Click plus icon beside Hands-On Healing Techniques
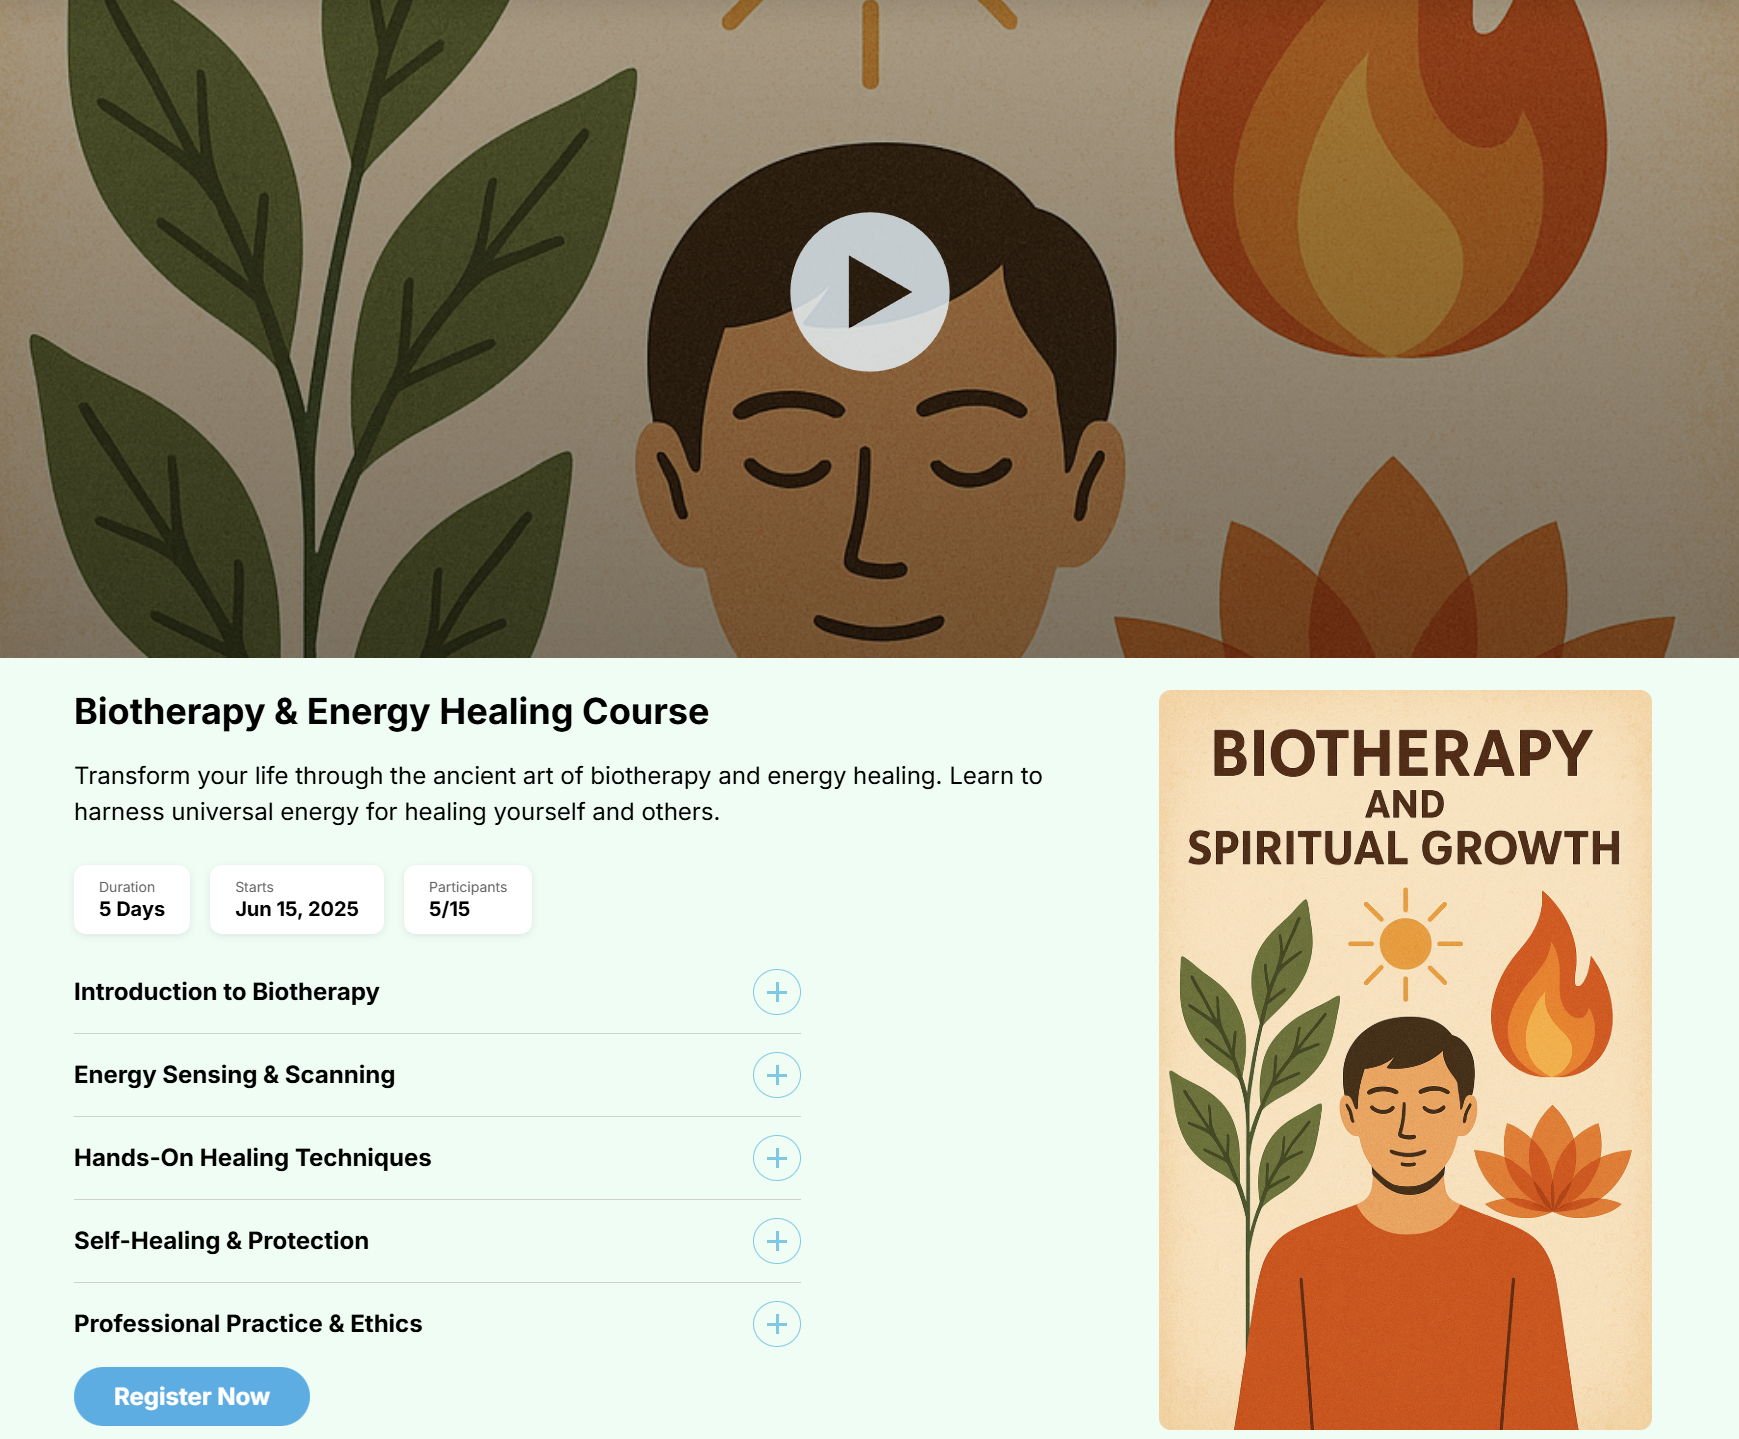 [x=777, y=1158]
